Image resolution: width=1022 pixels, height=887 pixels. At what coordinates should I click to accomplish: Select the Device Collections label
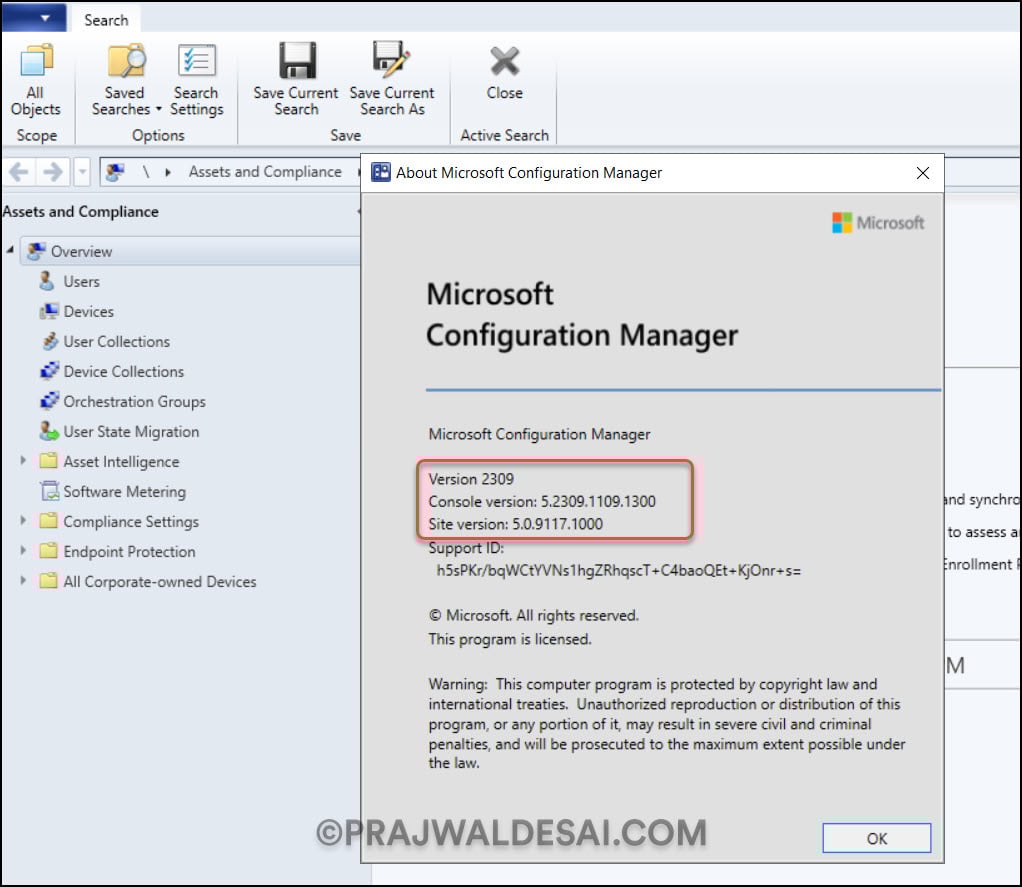point(124,372)
